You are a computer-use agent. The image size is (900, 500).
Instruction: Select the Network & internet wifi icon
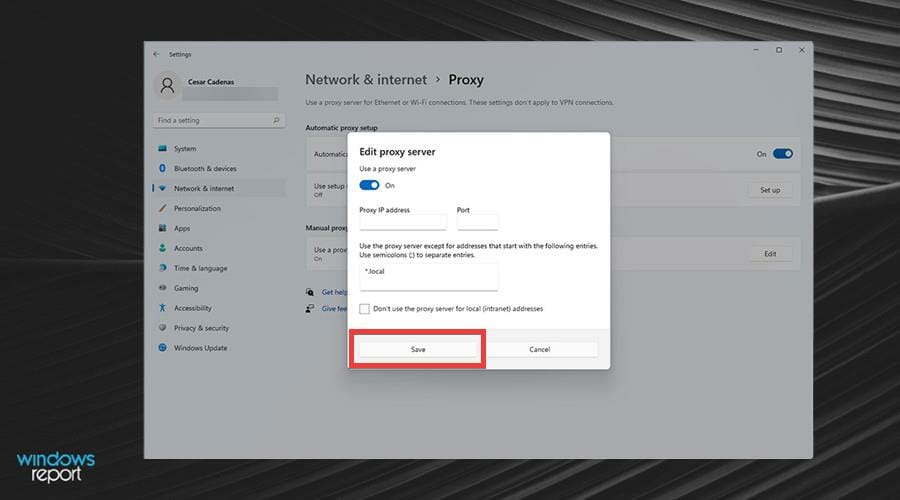coord(162,188)
